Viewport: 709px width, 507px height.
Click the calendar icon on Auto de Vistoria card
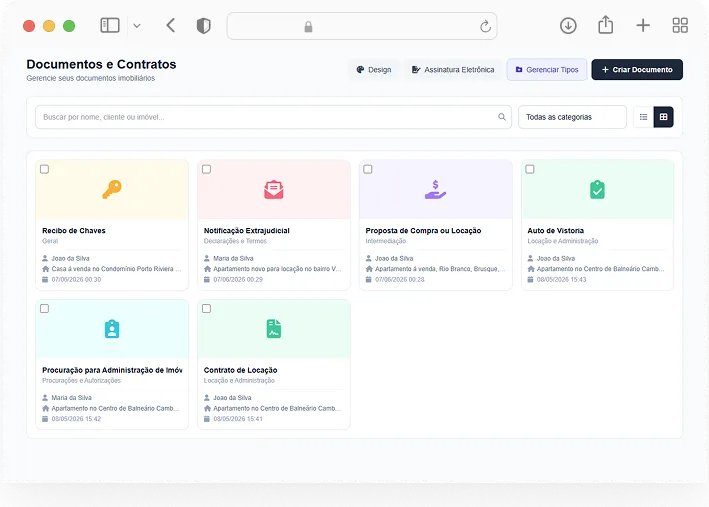pos(530,280)
